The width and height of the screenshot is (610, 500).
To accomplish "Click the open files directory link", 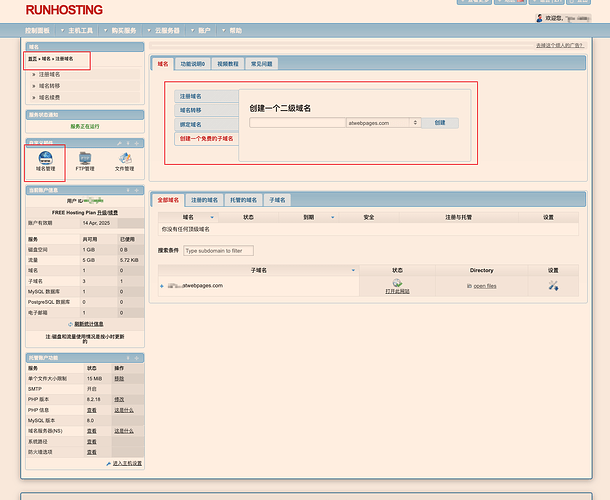I will [x=485, y=286].
